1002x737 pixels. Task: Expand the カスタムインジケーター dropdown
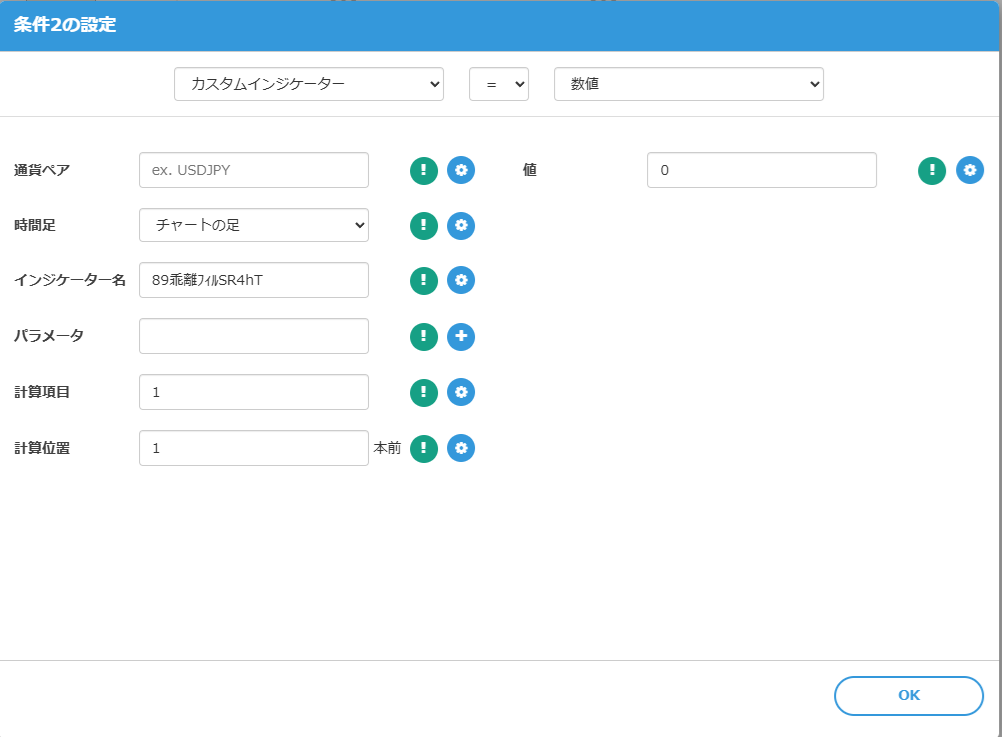pyautogui.click(x=309, y=85)
